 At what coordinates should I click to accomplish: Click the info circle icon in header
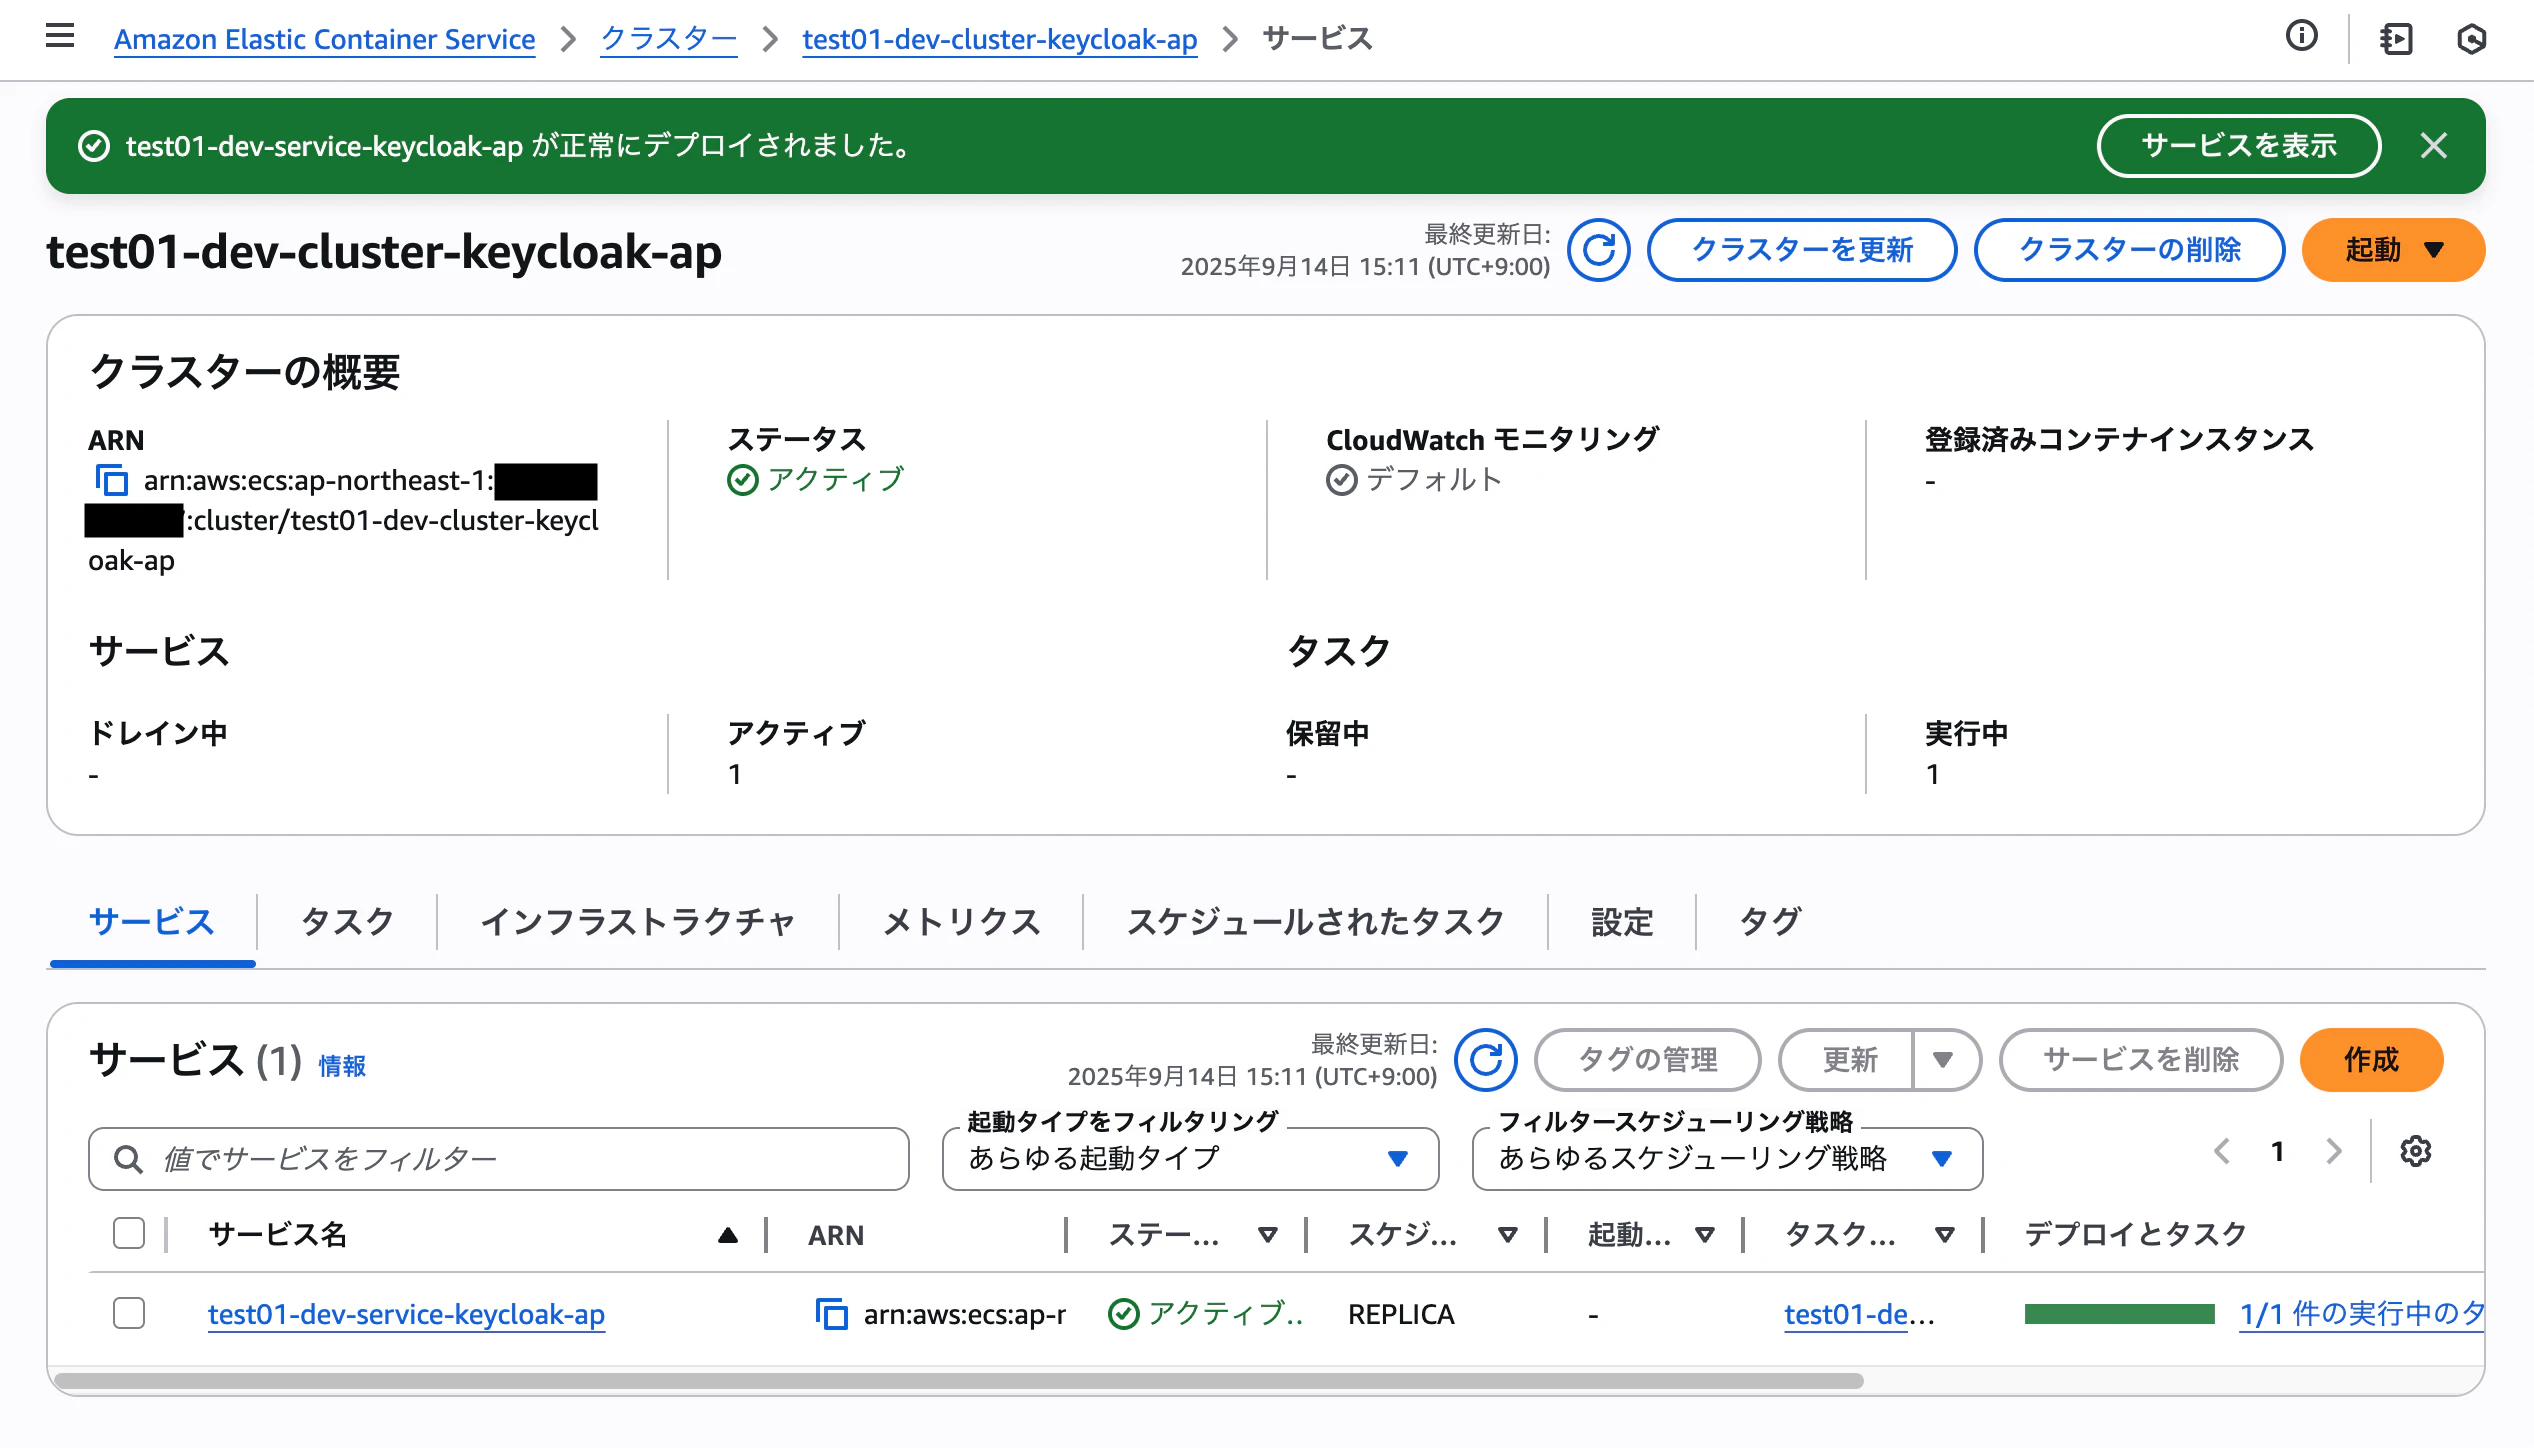[x=2301, y=37]
